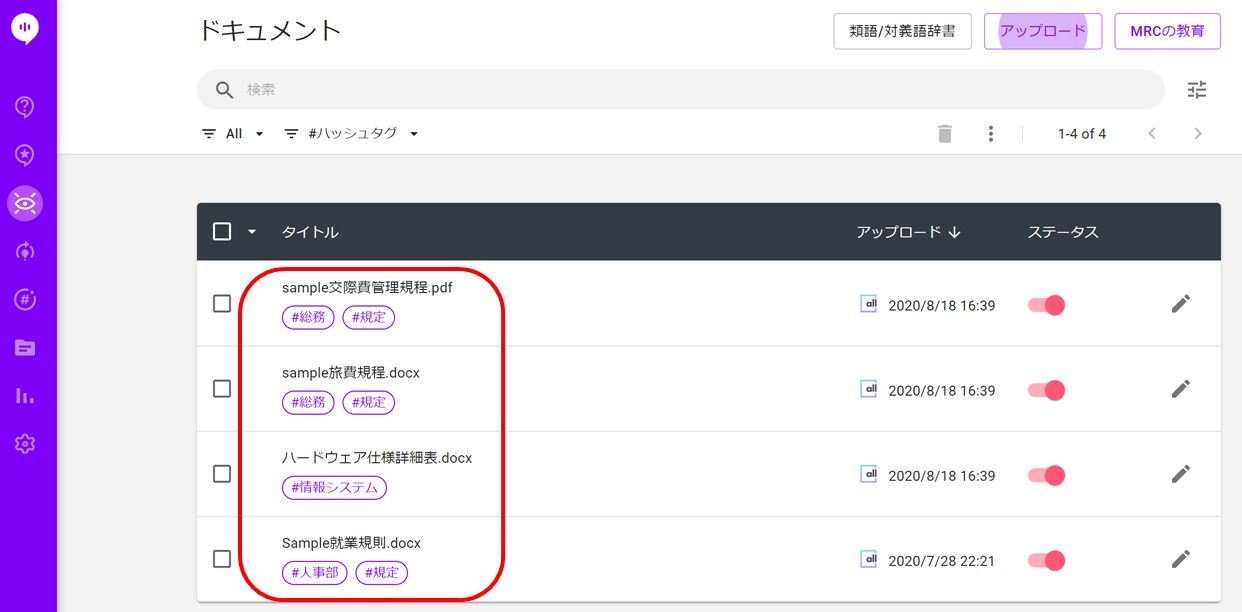Open the hashtag bubble sidebar icon

[25, 299]
